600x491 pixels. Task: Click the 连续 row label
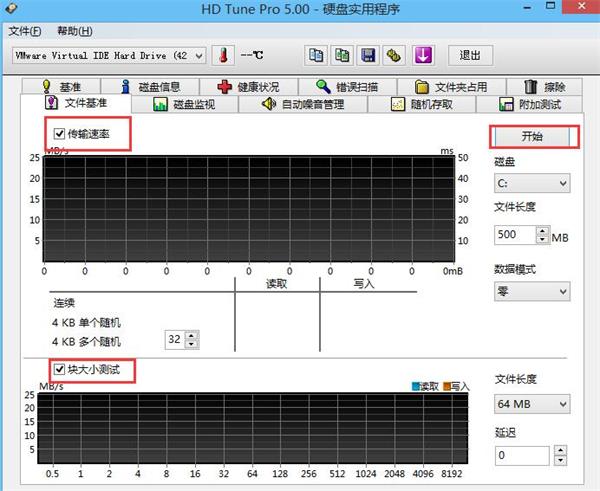(64, 303)
